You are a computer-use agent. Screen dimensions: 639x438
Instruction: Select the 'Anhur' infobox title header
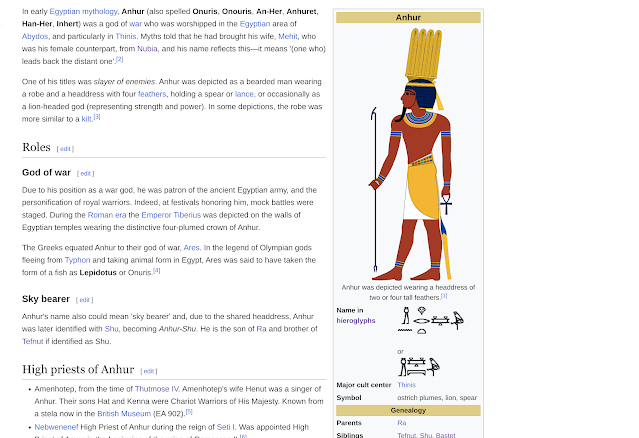tap(408, 17)
